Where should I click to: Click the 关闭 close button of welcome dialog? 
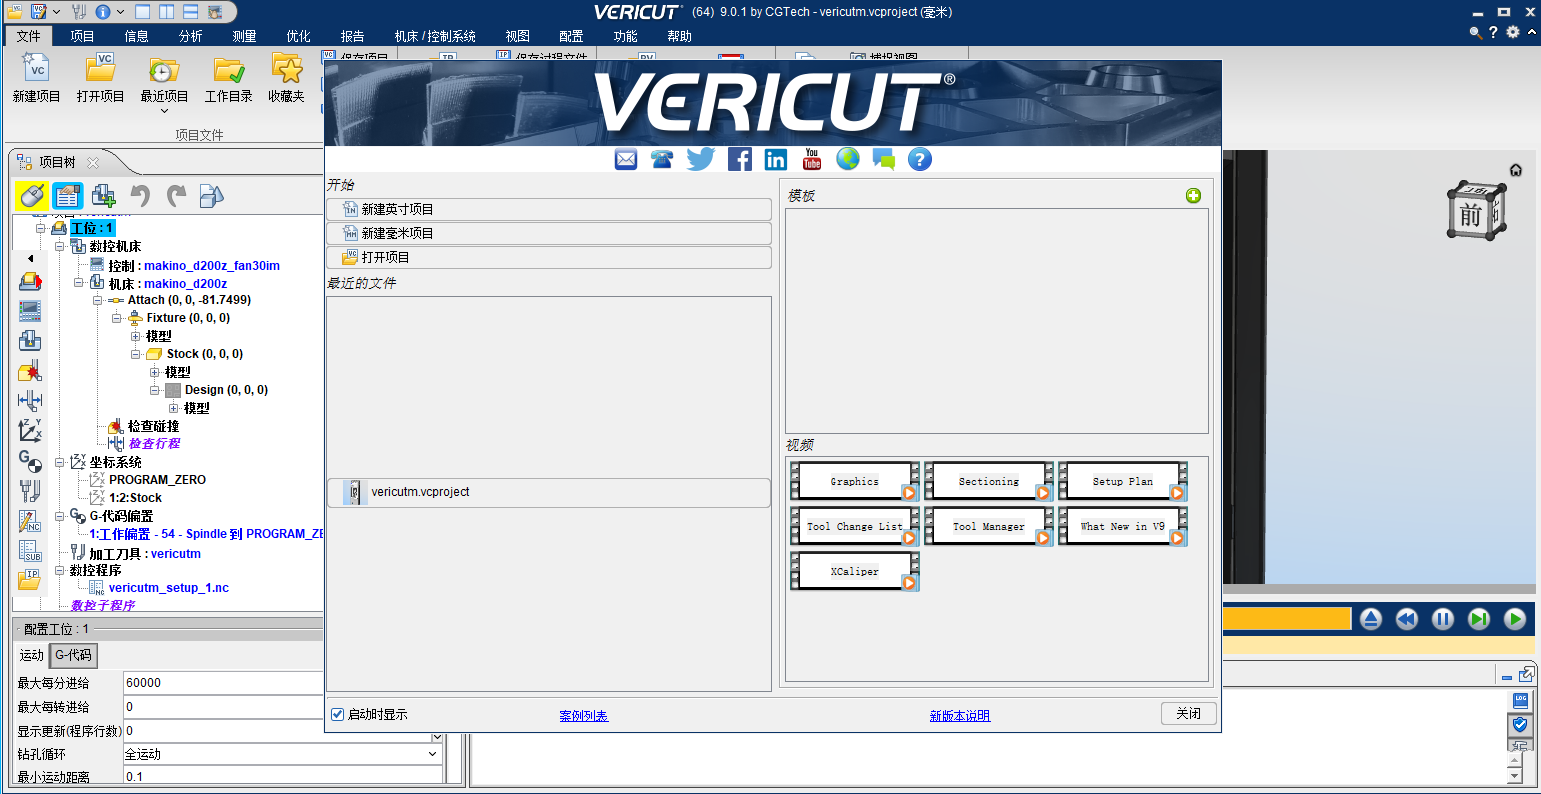click(x=1189, y=713)
